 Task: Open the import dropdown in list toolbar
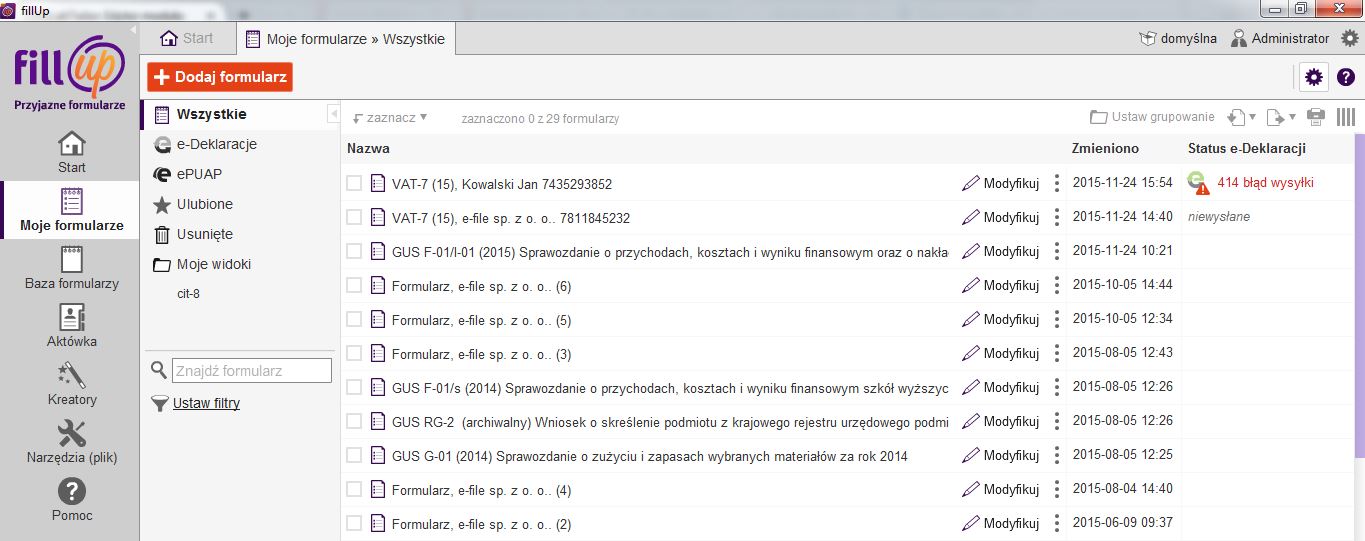tap(1242, 117)
